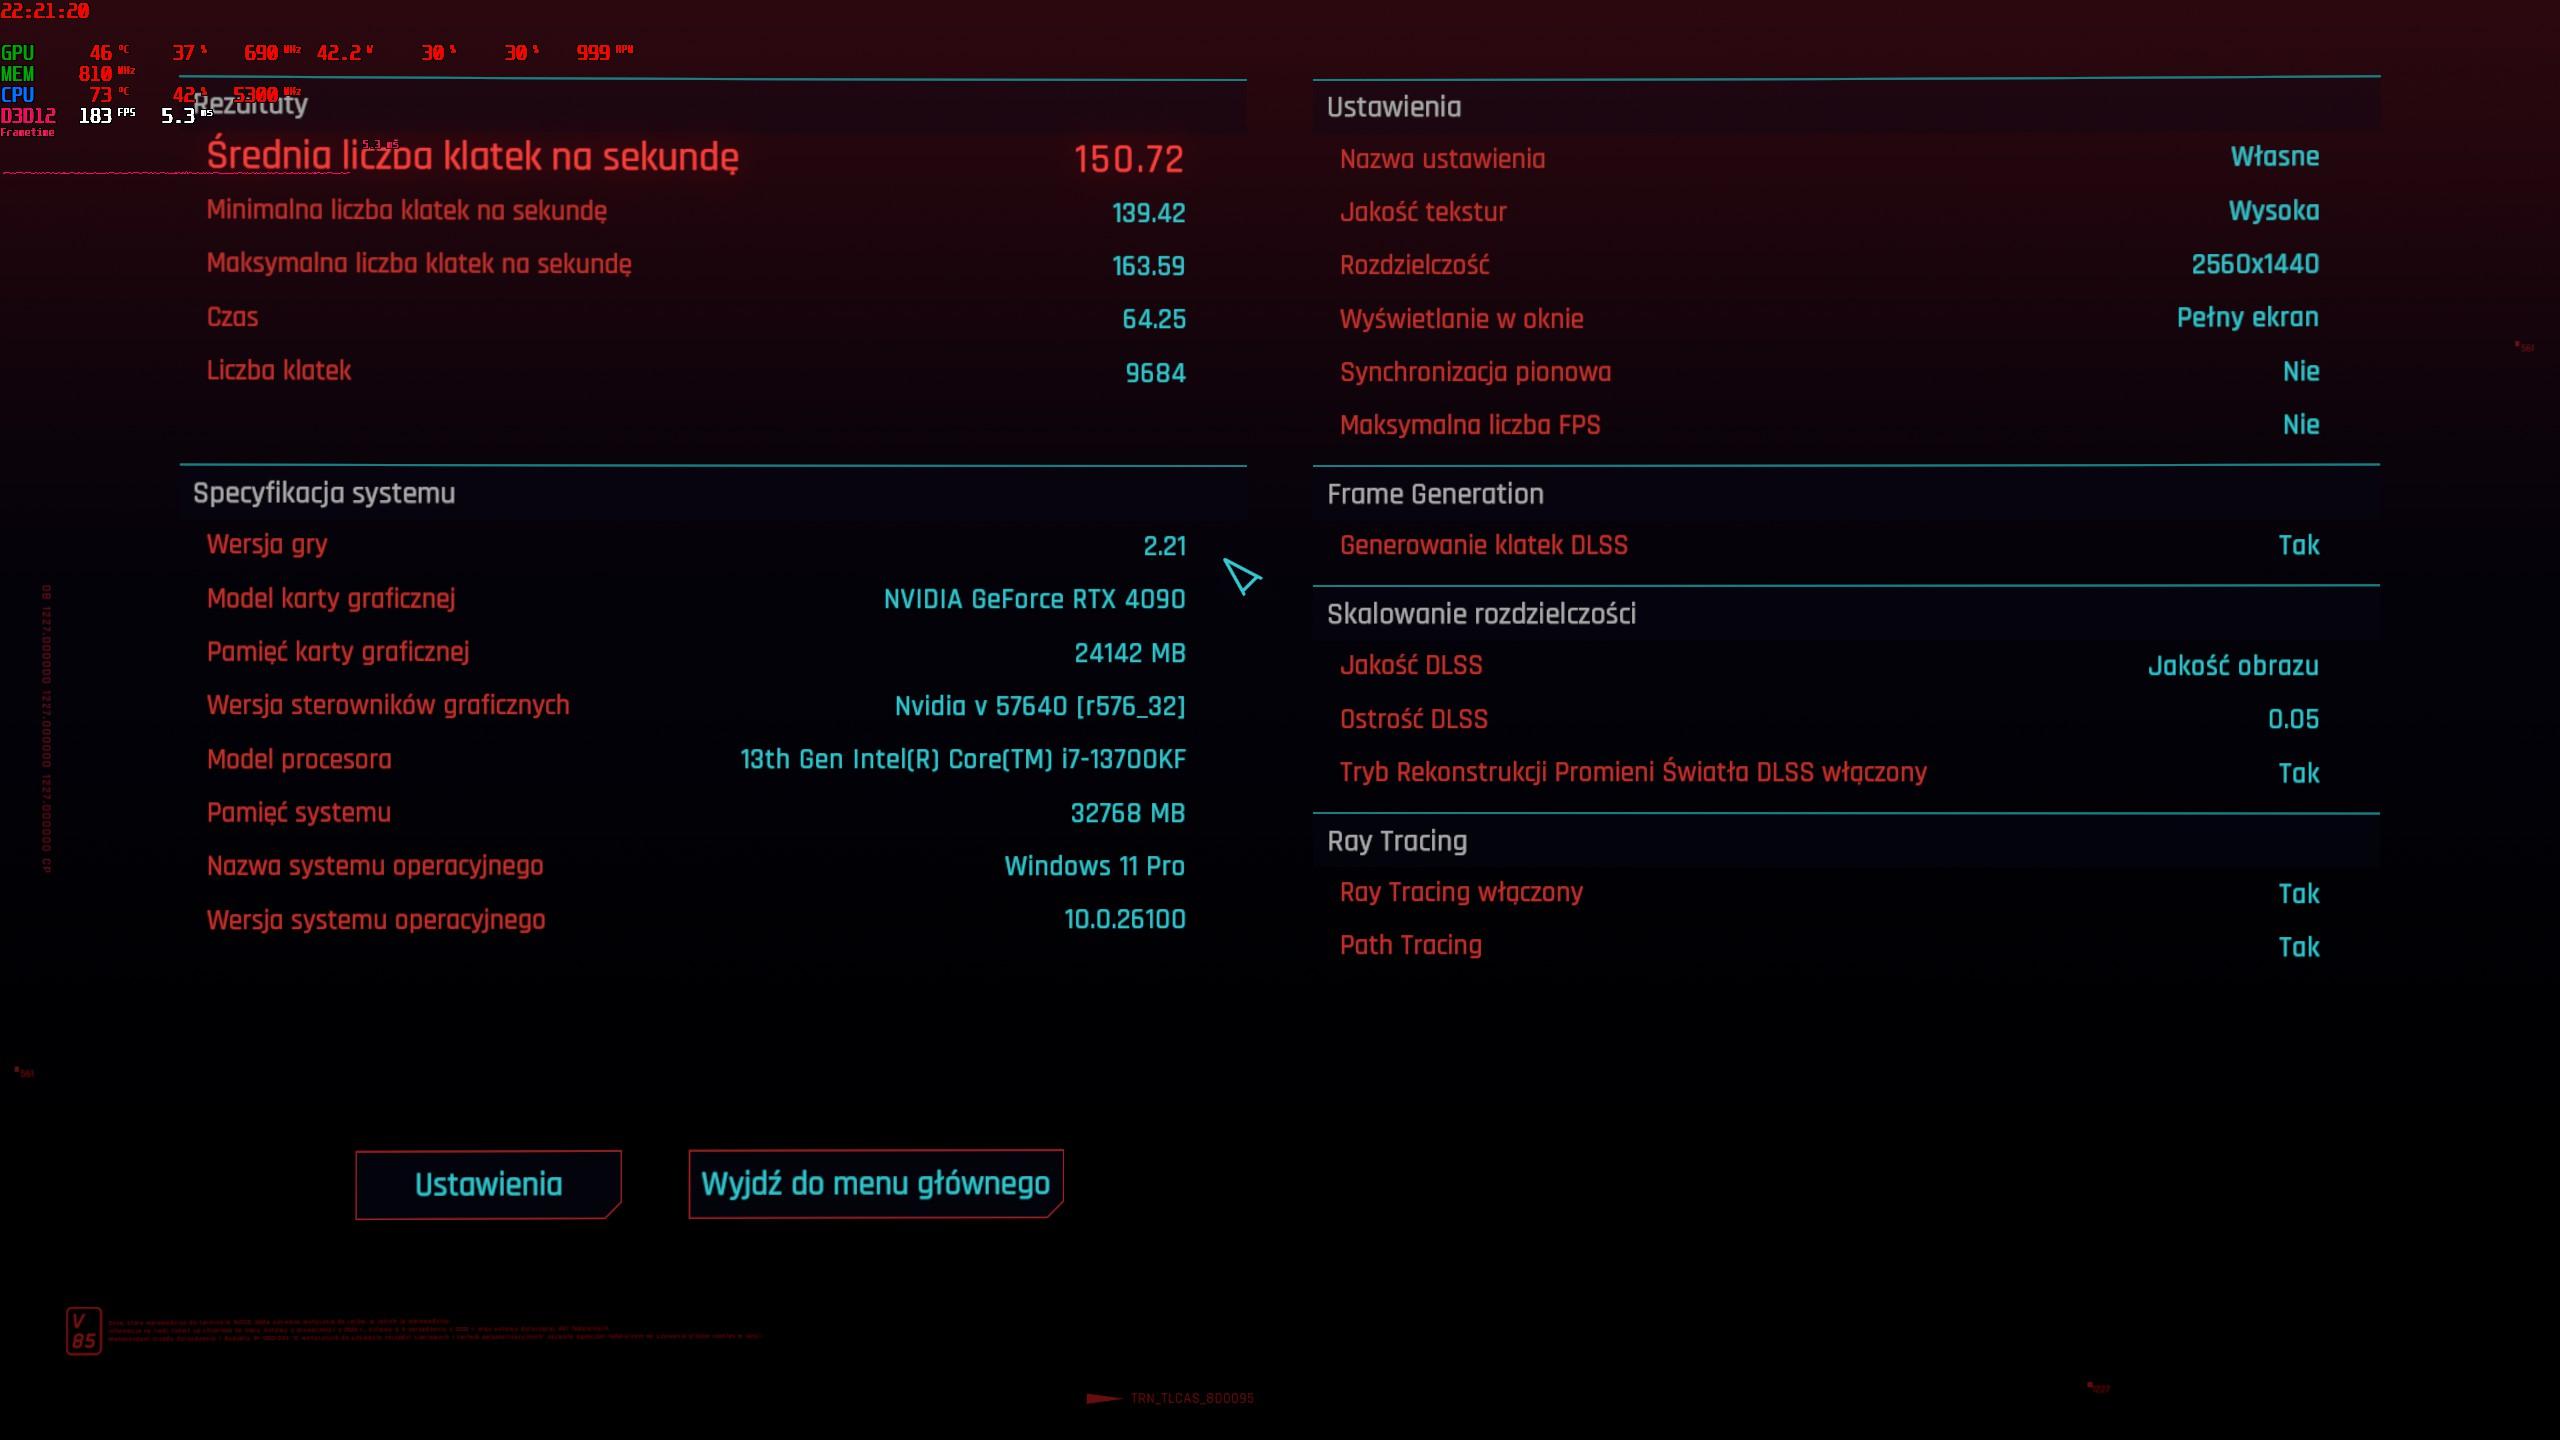Toggle Generowanie klatek DLSS value

[x=2298, y=545]
